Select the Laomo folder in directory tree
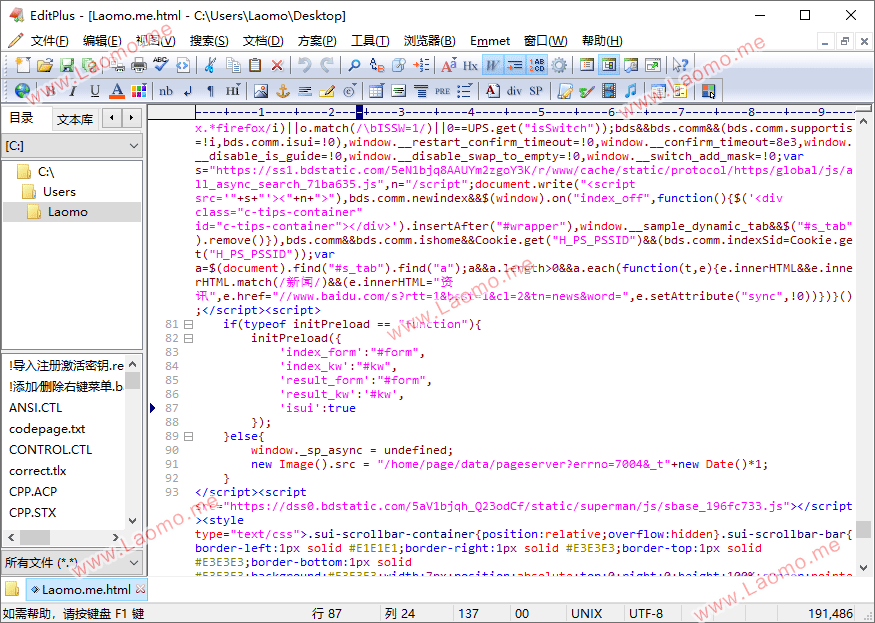 click(68, 212)
